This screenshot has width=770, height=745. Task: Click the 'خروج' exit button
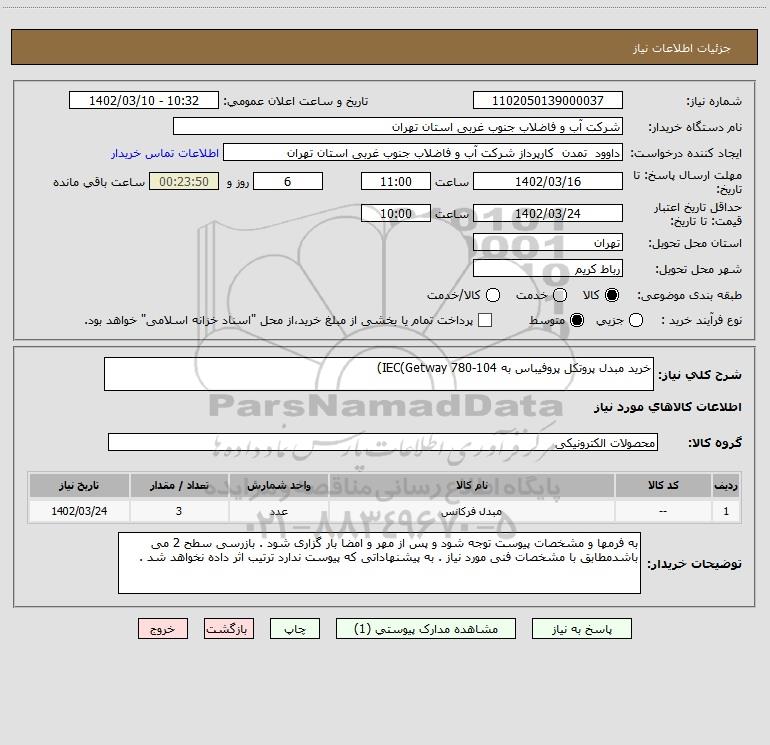[x=163, y=629]
